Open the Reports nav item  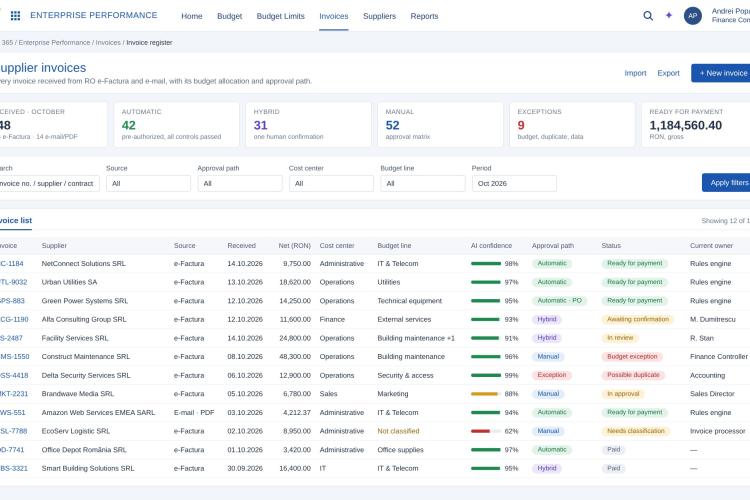click(424, 16)
